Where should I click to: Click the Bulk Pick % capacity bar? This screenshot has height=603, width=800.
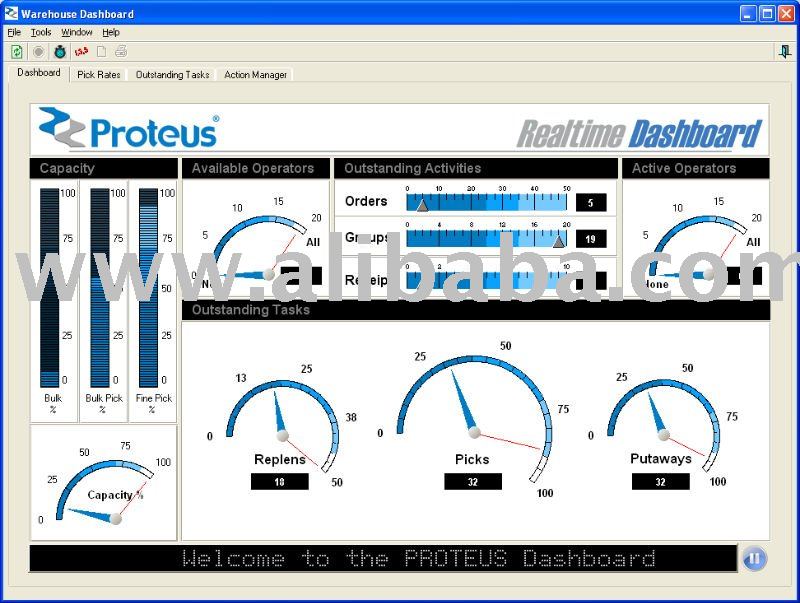point(100,287)
